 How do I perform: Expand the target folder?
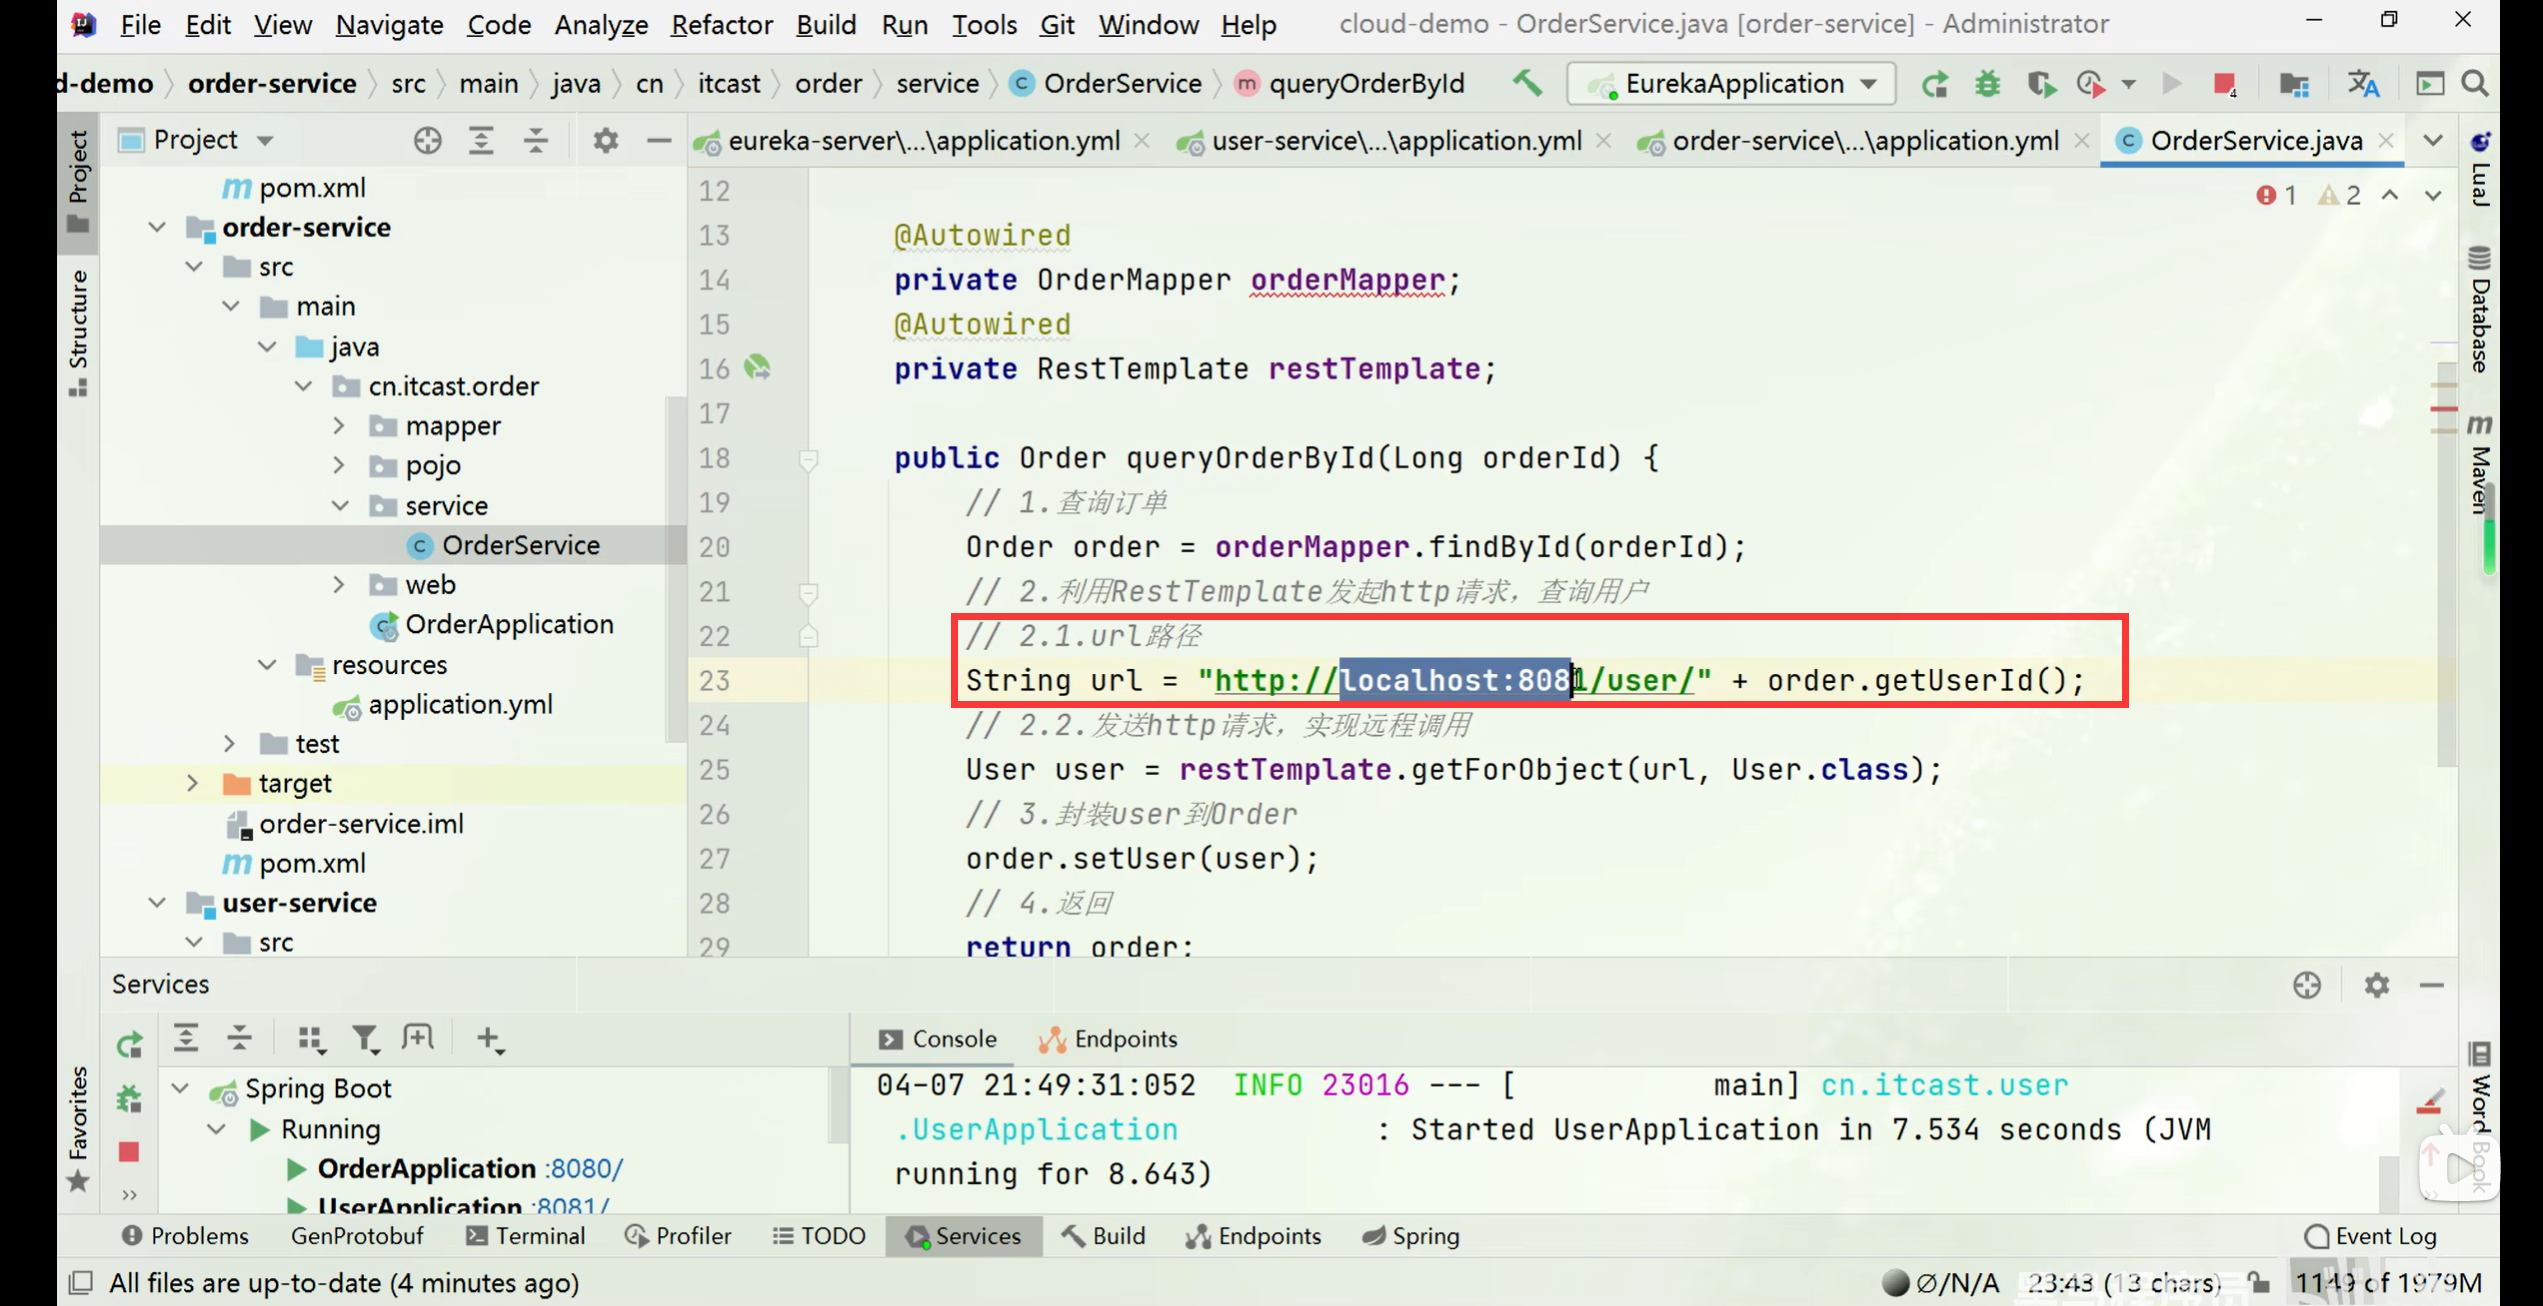(192, 783)
